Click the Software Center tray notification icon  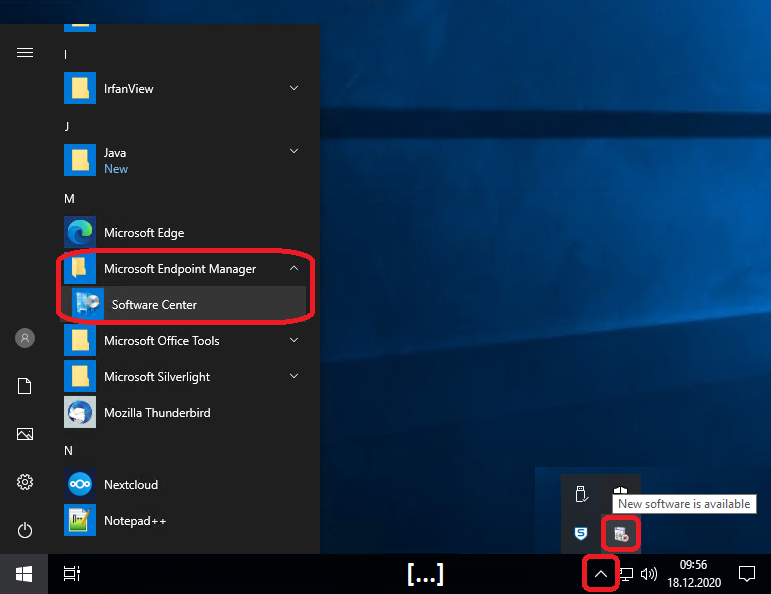(620, 534)
